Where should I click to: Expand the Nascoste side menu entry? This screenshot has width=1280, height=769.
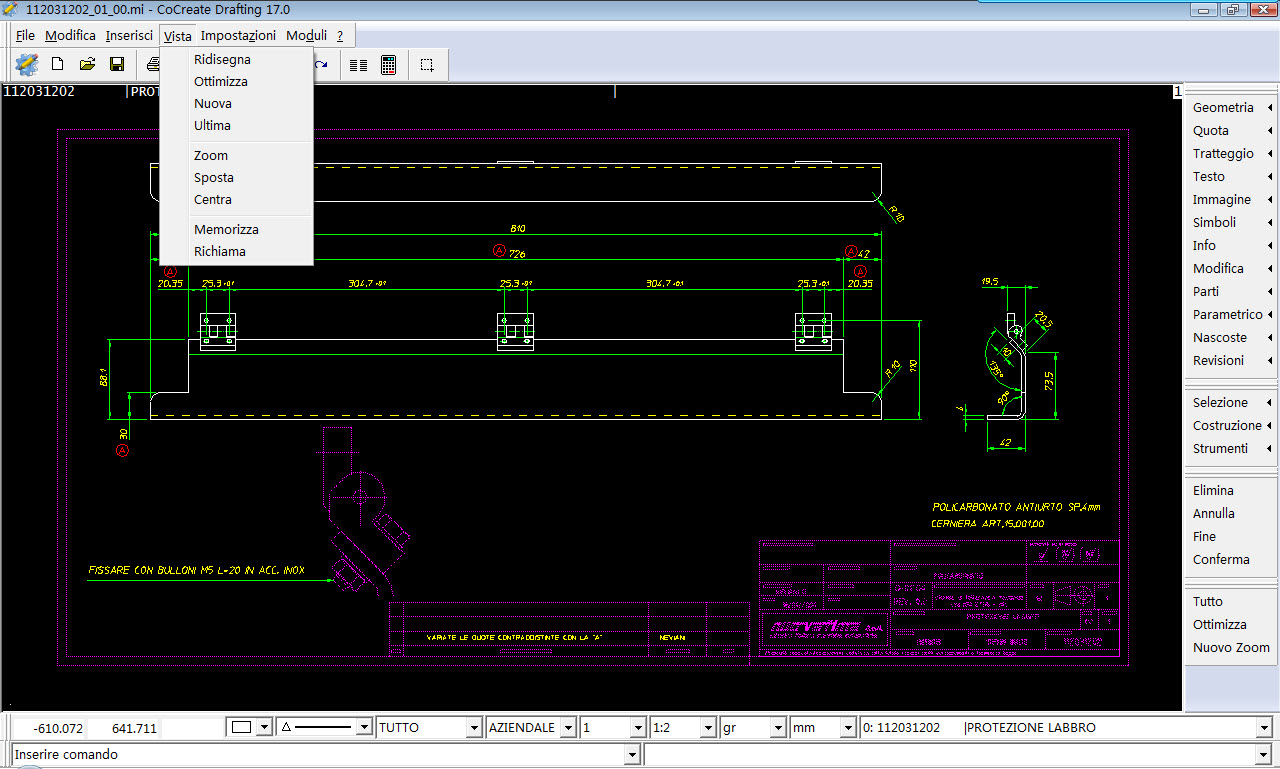click(x=1231, y=337)
